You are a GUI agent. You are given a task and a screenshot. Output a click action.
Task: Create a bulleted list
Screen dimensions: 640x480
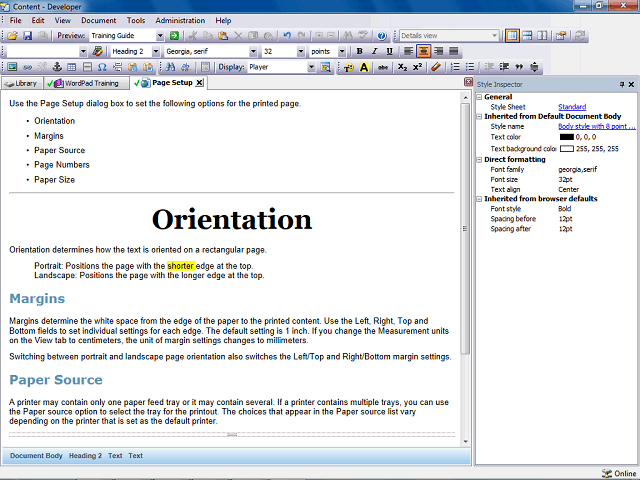470,67
